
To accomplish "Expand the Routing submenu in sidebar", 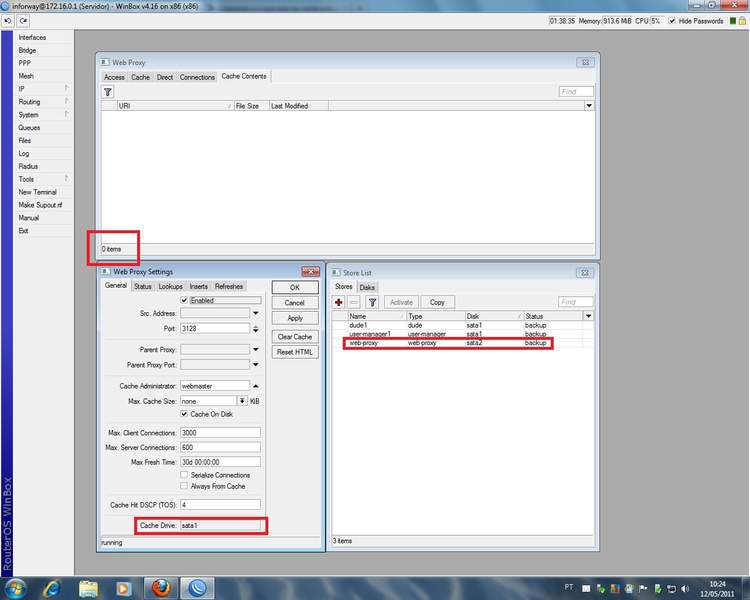I will 66,101.
